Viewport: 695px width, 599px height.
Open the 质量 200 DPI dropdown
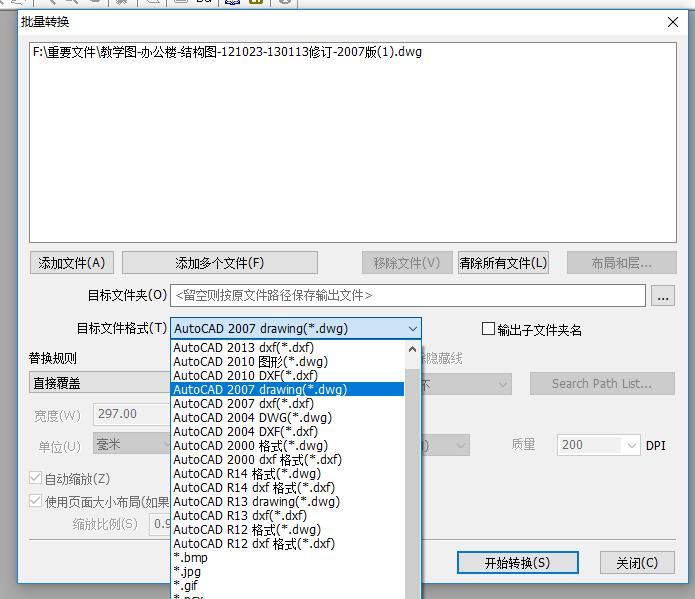tap(631, 445)
